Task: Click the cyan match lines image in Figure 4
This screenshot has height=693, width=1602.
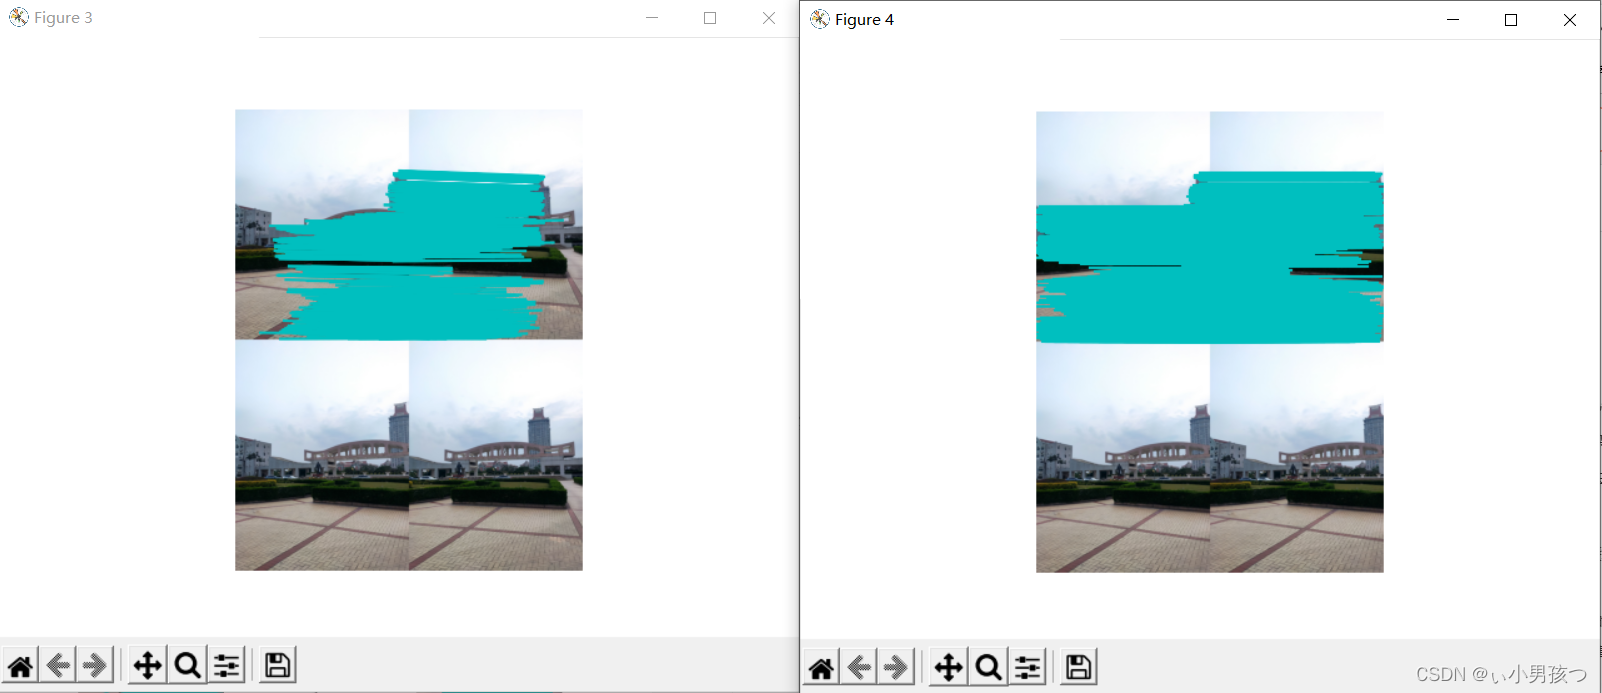Action: pyautogui.click(x=1210, y=227)
